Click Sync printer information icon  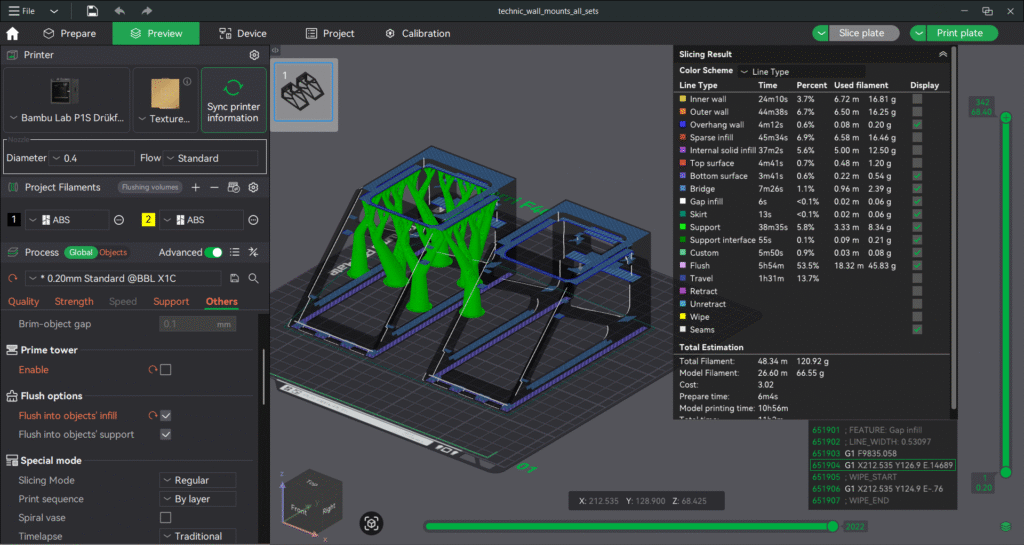click(233, 87)
